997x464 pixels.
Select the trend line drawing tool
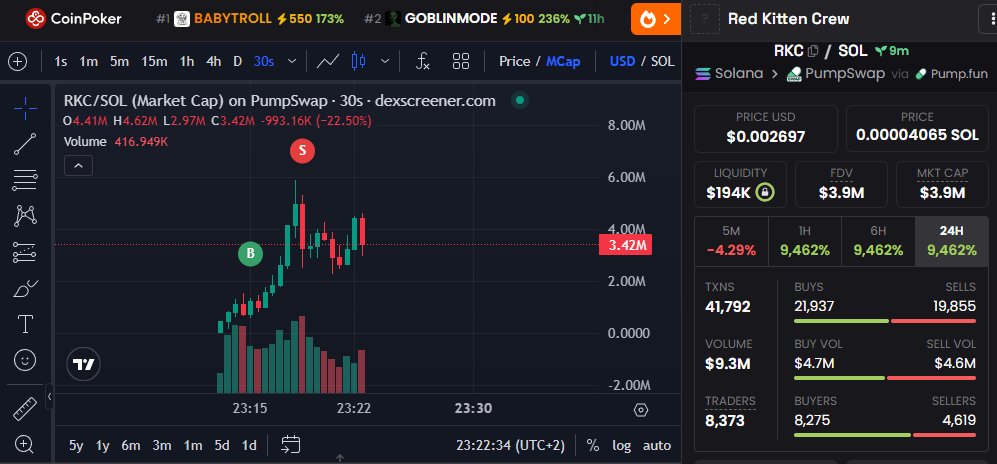25,144
